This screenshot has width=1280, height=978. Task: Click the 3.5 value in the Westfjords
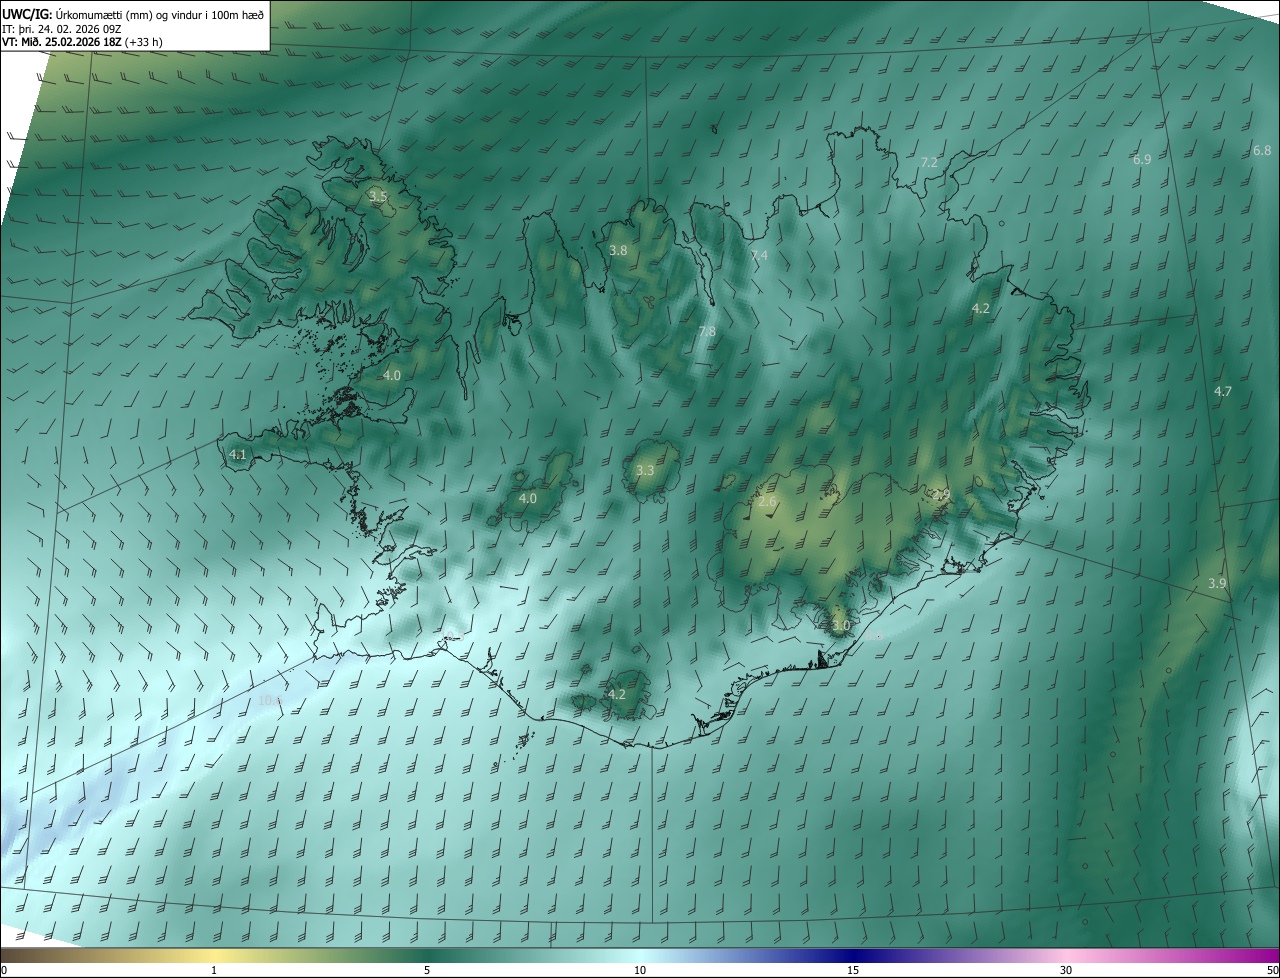pos(378,197)
